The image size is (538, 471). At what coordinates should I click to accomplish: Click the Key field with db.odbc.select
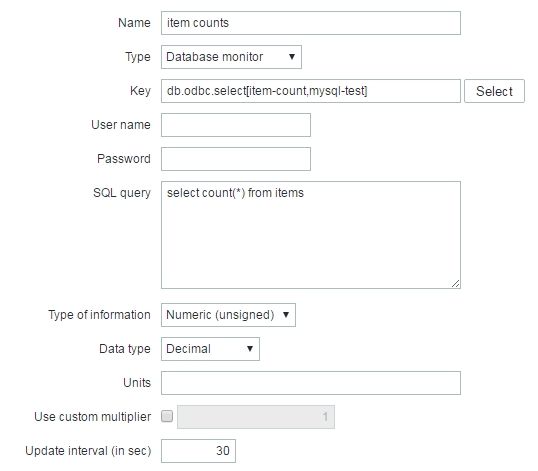[x=311, y=91]
